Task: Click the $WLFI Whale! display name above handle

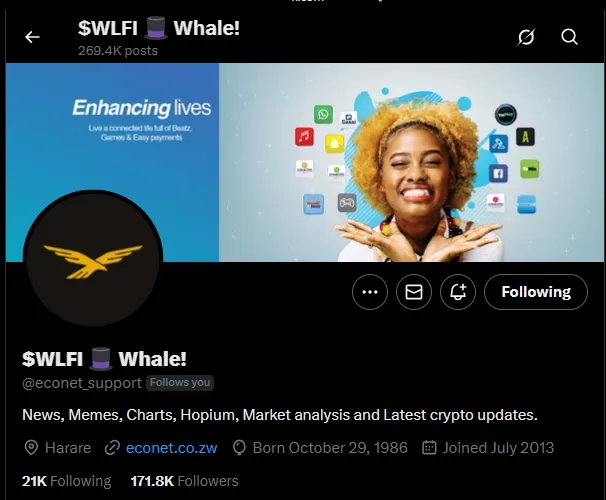Action: [104, 359]
